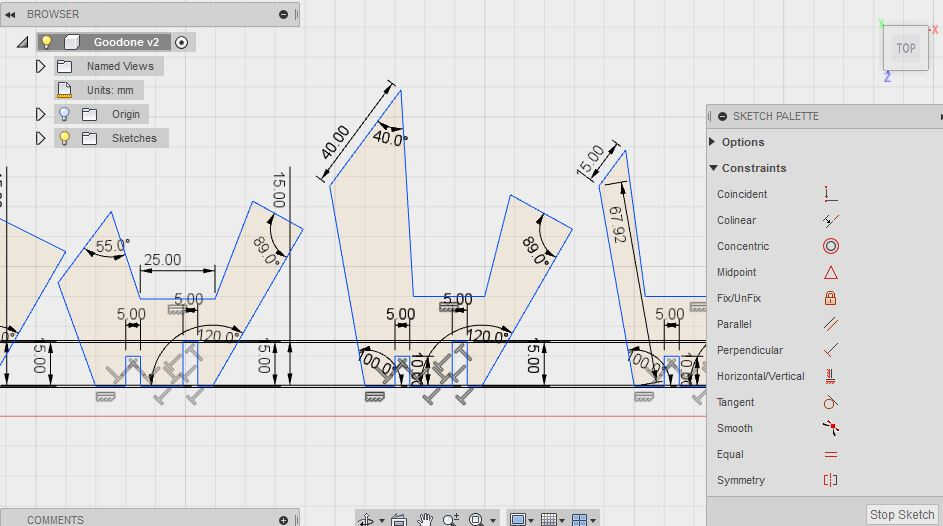
Task: Click the BROWSER panel title
Action: pos(53,14)
